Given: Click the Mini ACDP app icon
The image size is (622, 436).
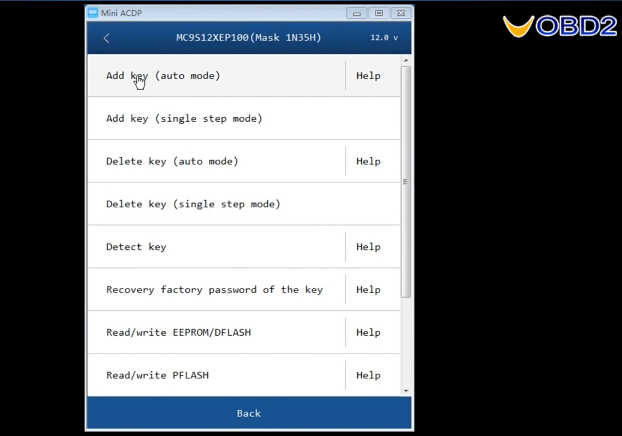Looking at the screenshot, I should pos(93,13).
